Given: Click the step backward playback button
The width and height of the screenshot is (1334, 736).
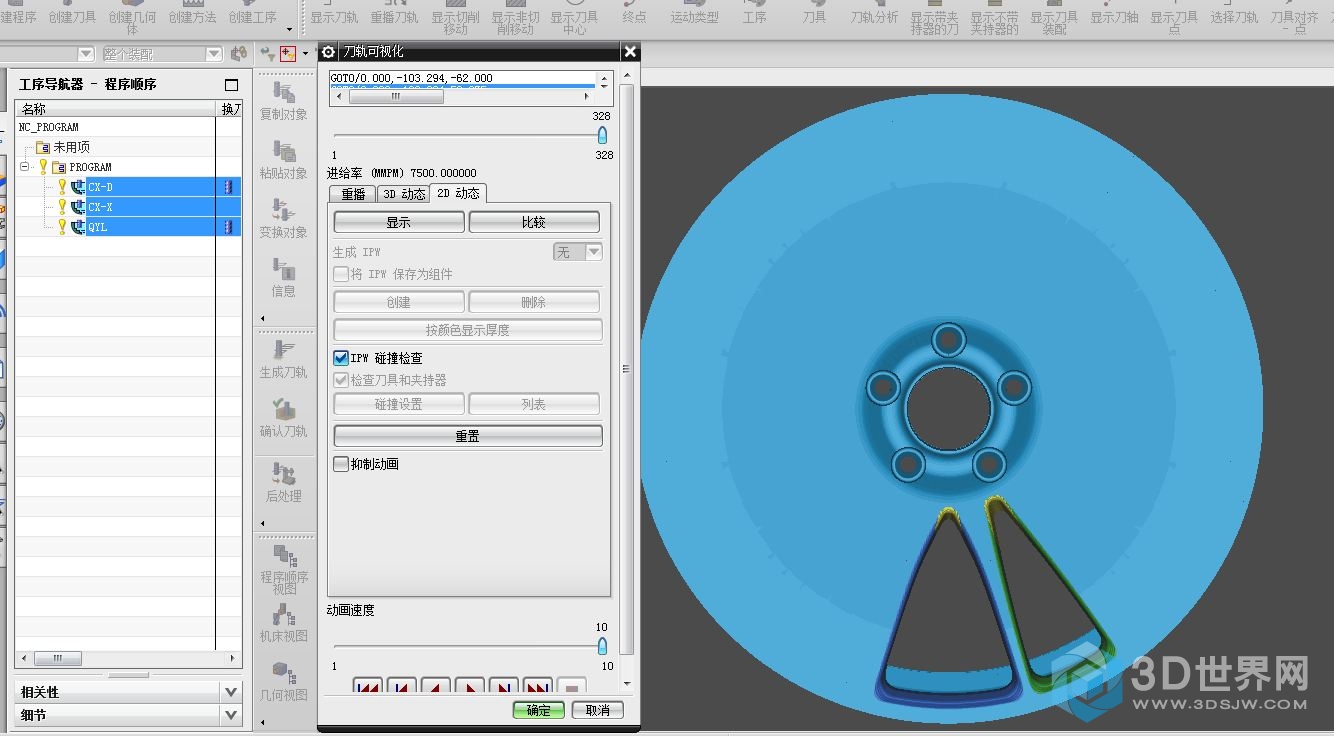Looking at the screenshot, I should (401, 686).
